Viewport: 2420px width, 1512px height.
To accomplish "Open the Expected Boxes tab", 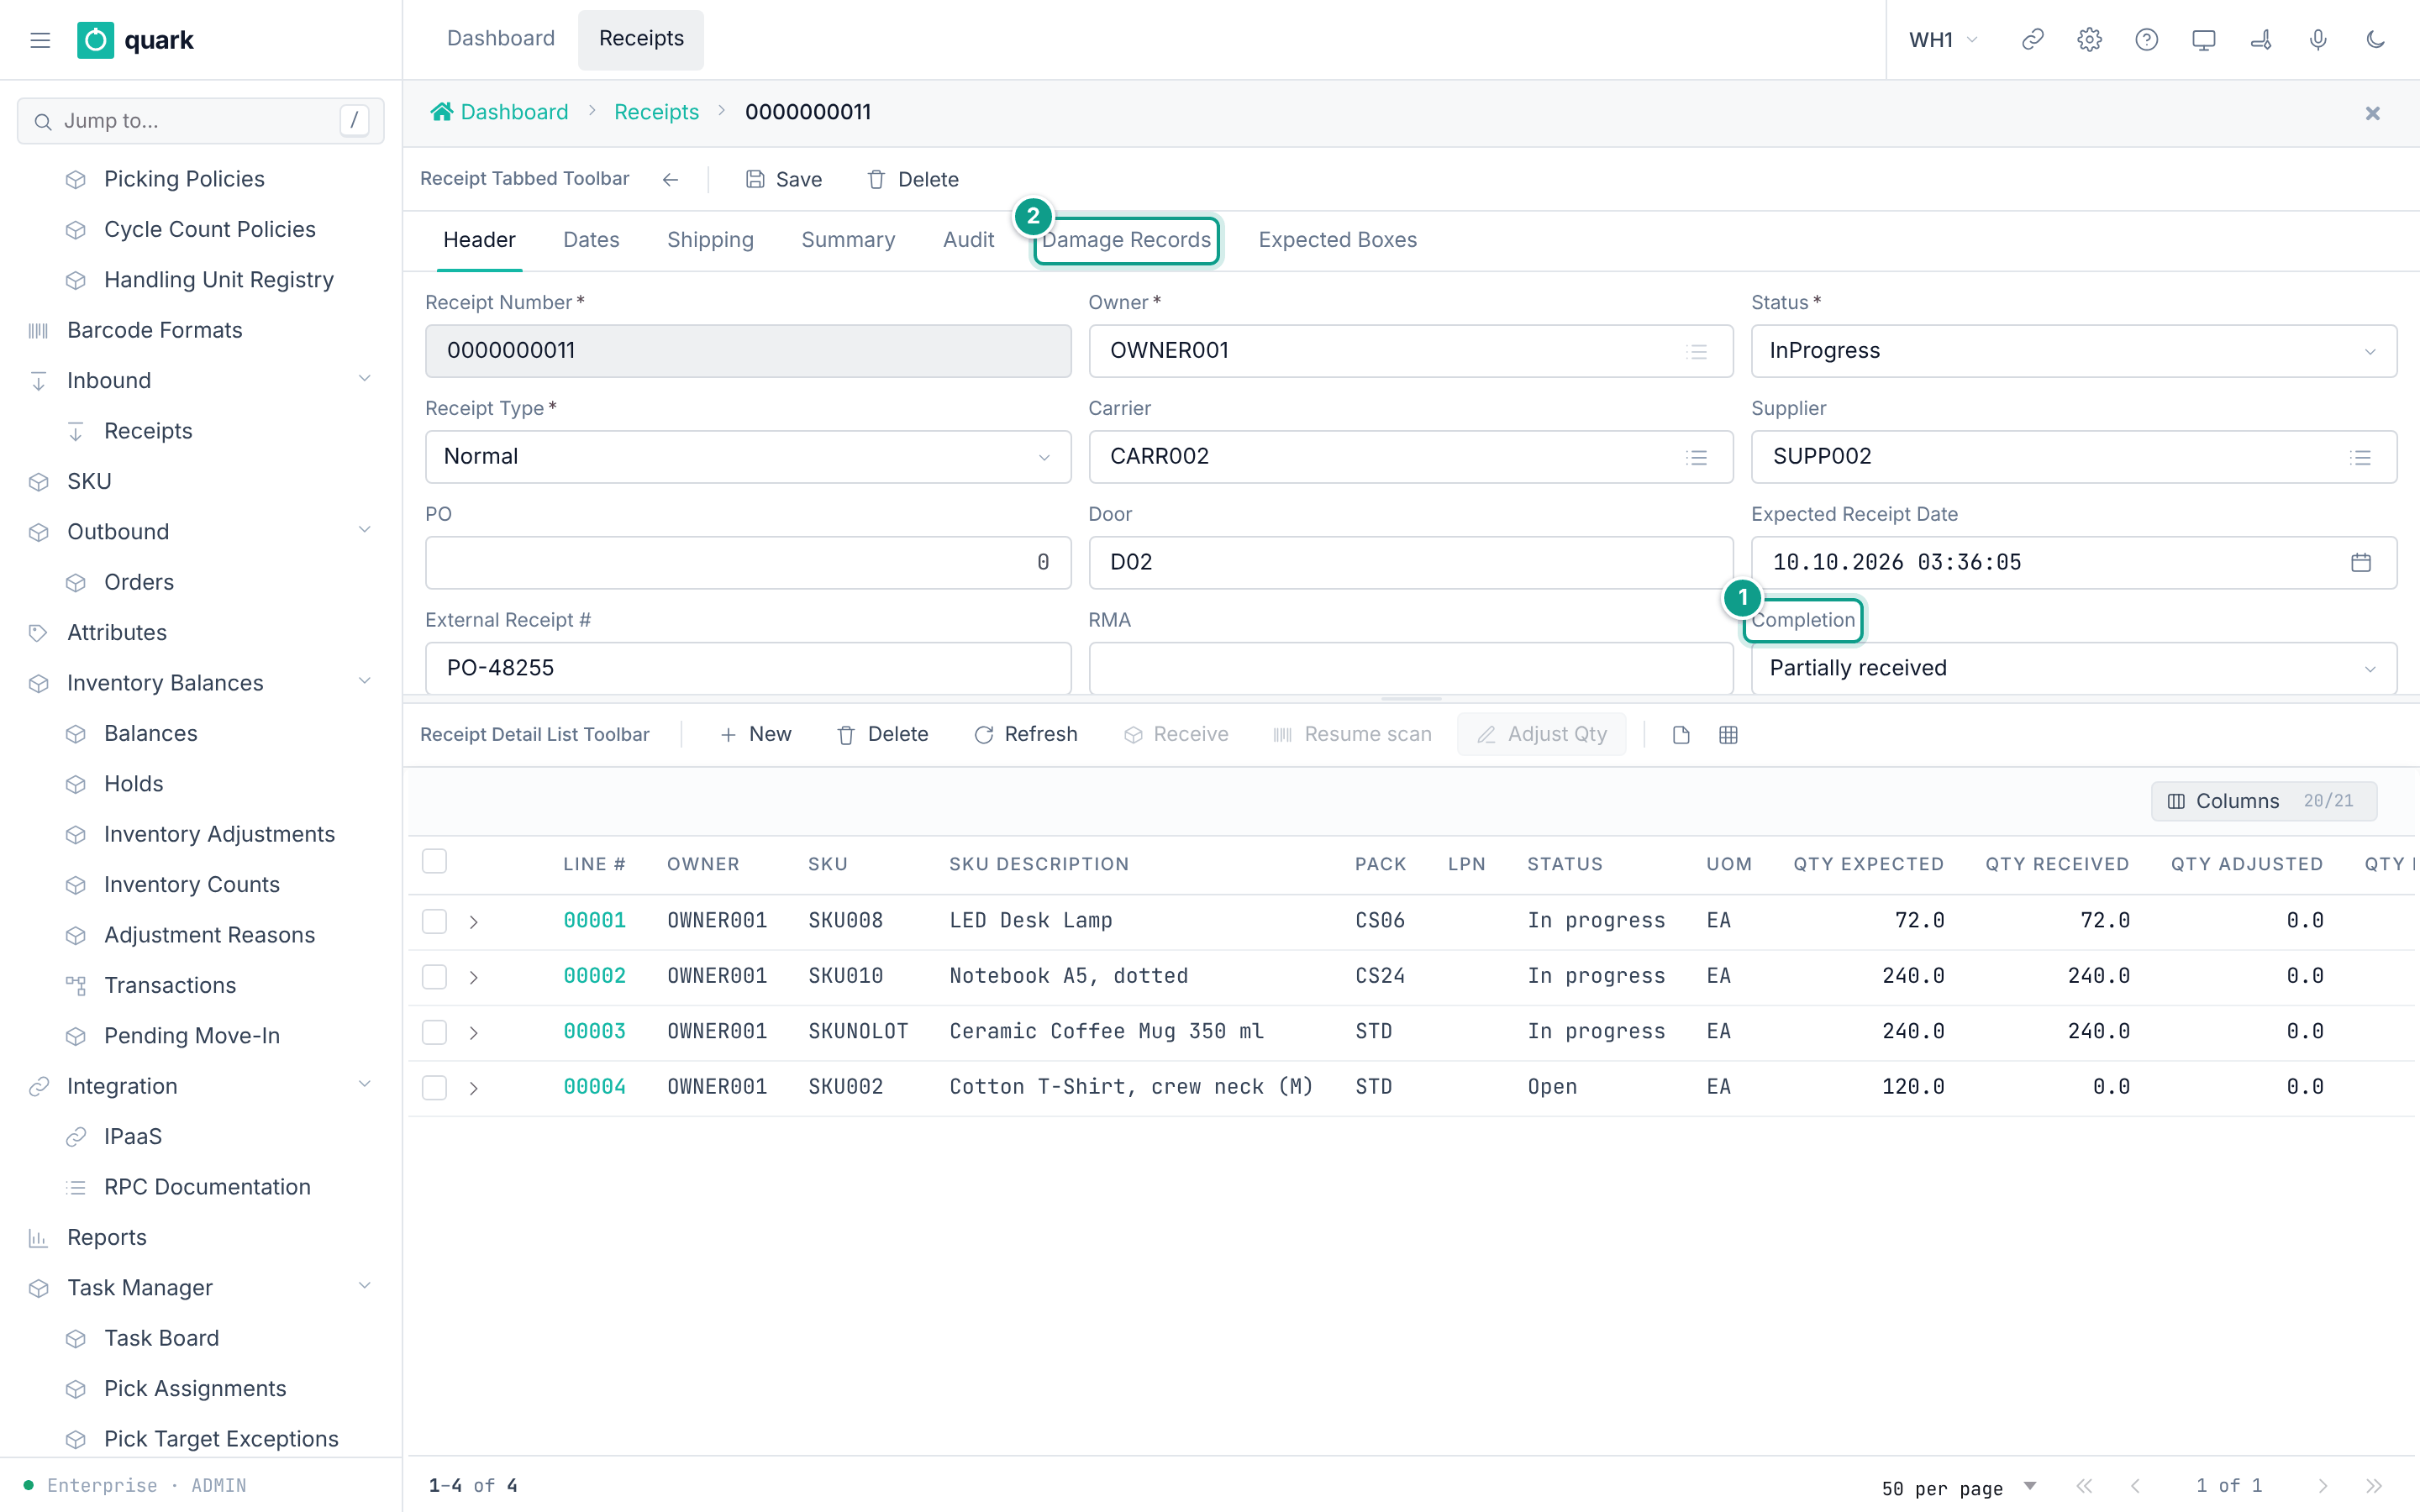I will pos(1337,240).
